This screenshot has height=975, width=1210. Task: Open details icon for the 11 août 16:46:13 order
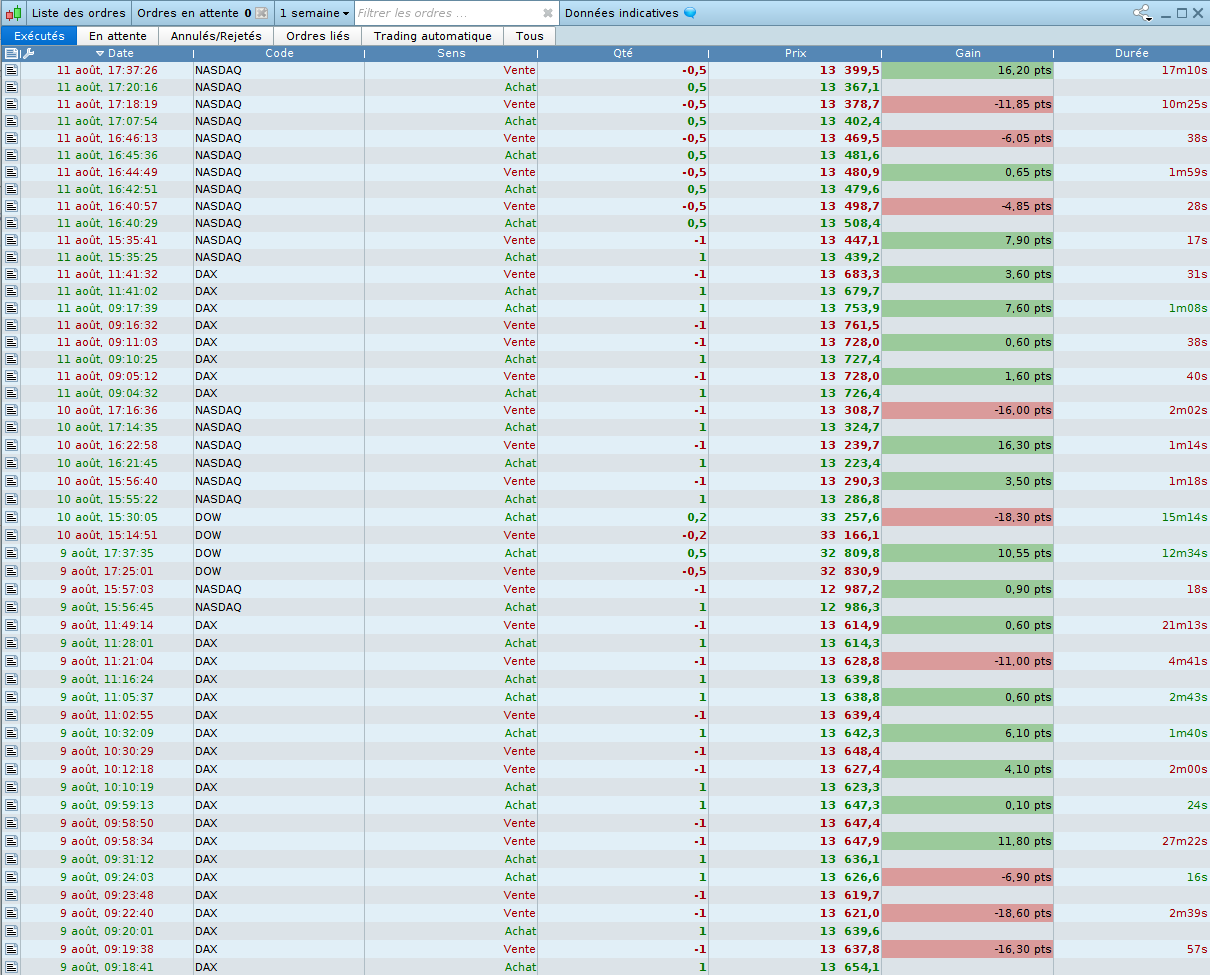pyautogui.click(x=11, y=138)
